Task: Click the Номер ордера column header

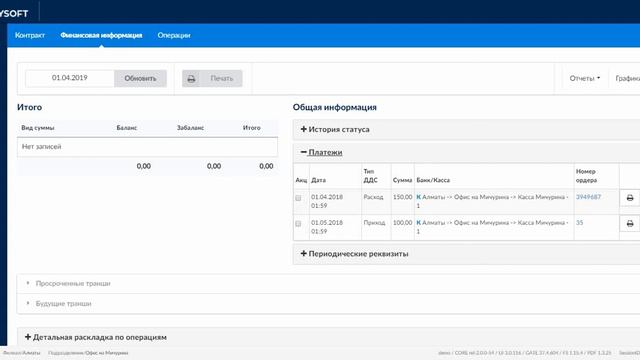Action: (x=586, y=176)
